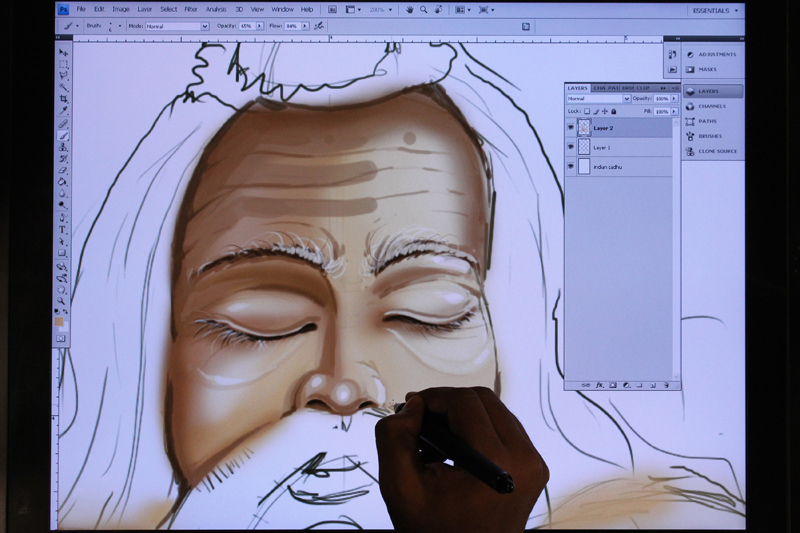Image resolution: width=800 pixels, height=533 pixels.
Task: Toggle visibility of Layer 1
Action: (571, 147)
